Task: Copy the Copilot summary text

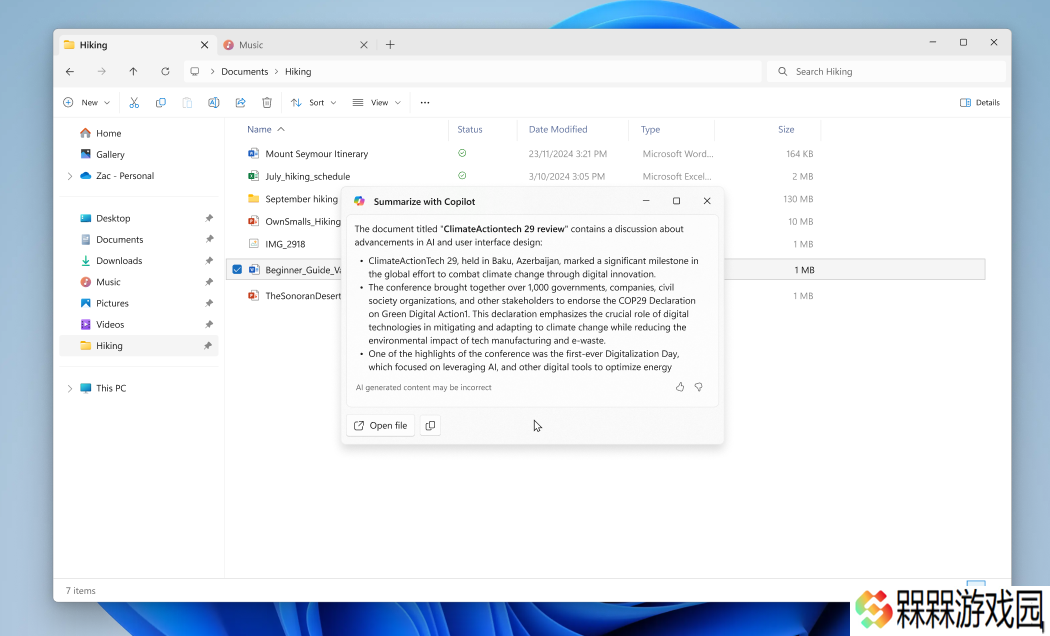Action: pos(430,426)
